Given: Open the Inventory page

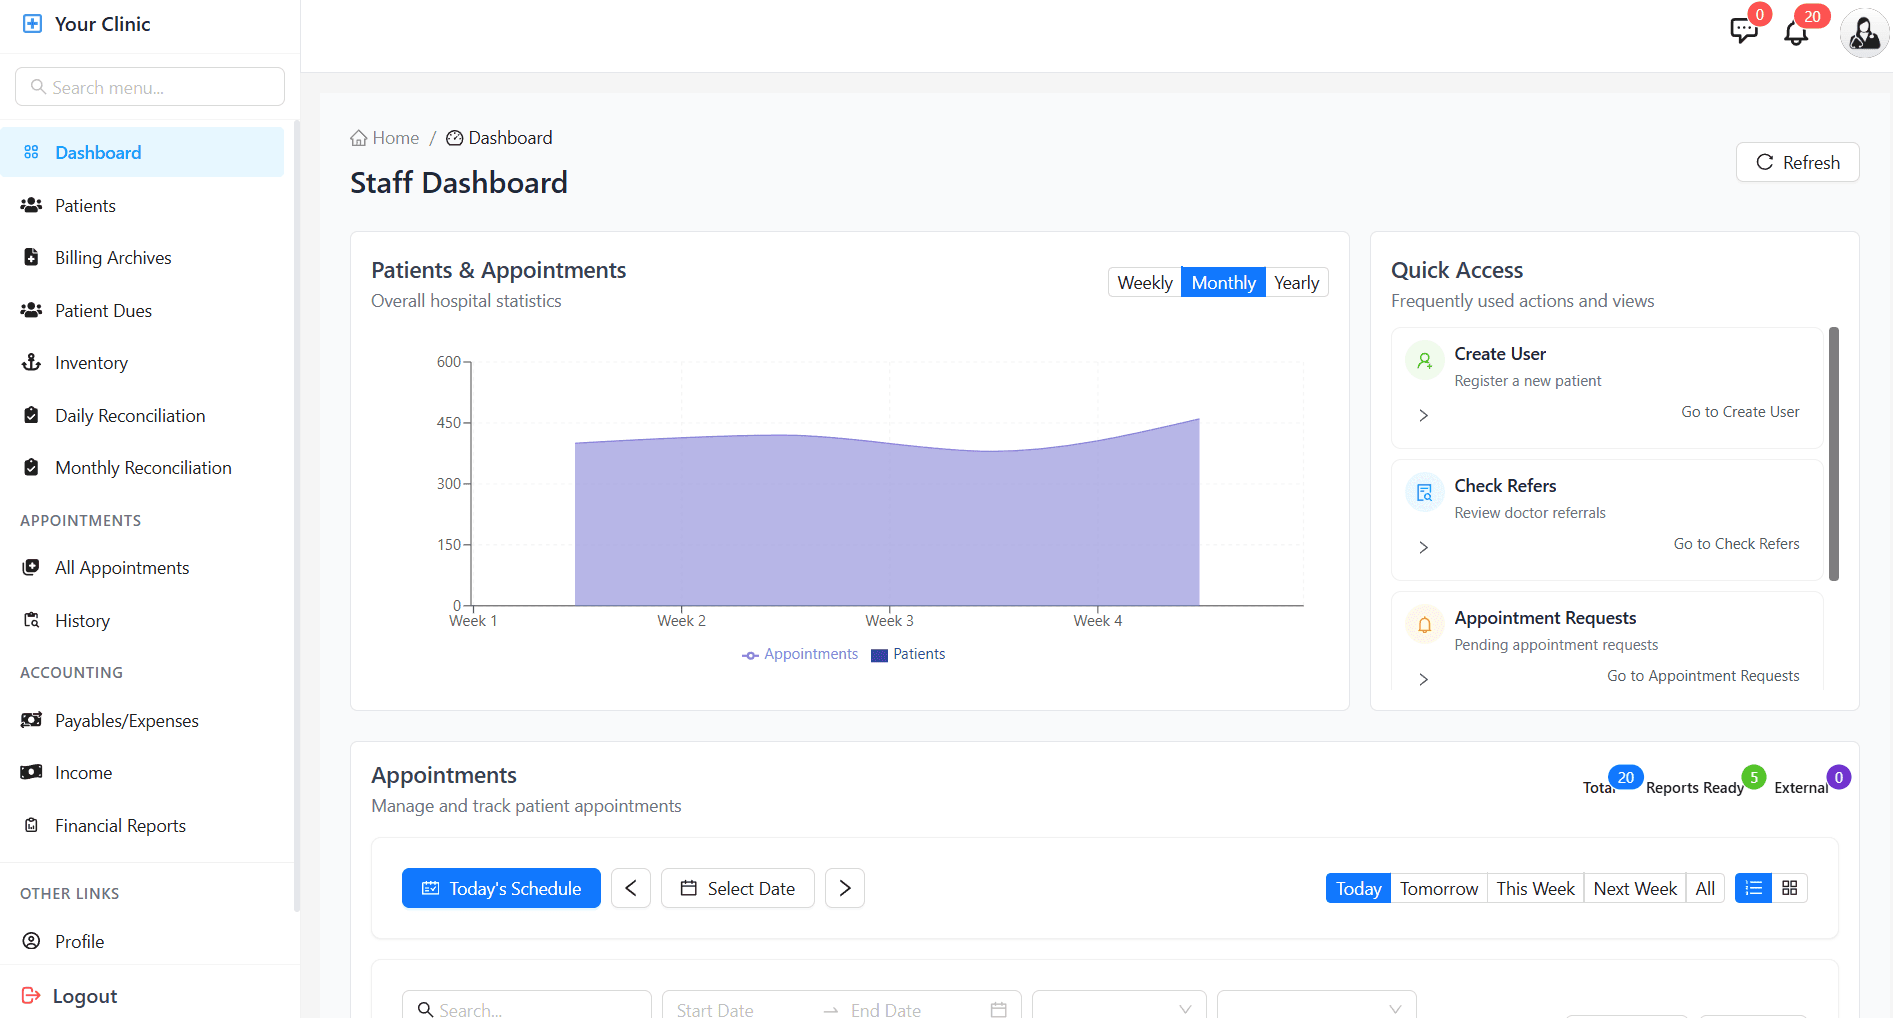Looking at the screenshot, I should pos(91,362).
